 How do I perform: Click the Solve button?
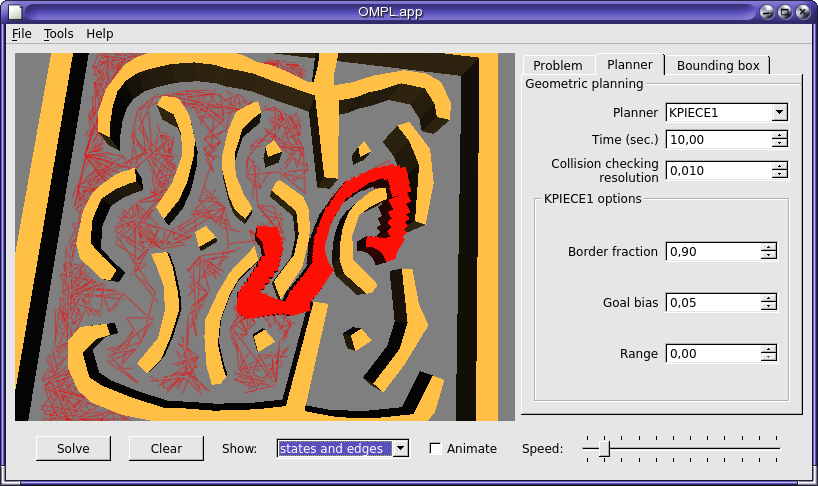pyautogui.click(x=73, y=448)
